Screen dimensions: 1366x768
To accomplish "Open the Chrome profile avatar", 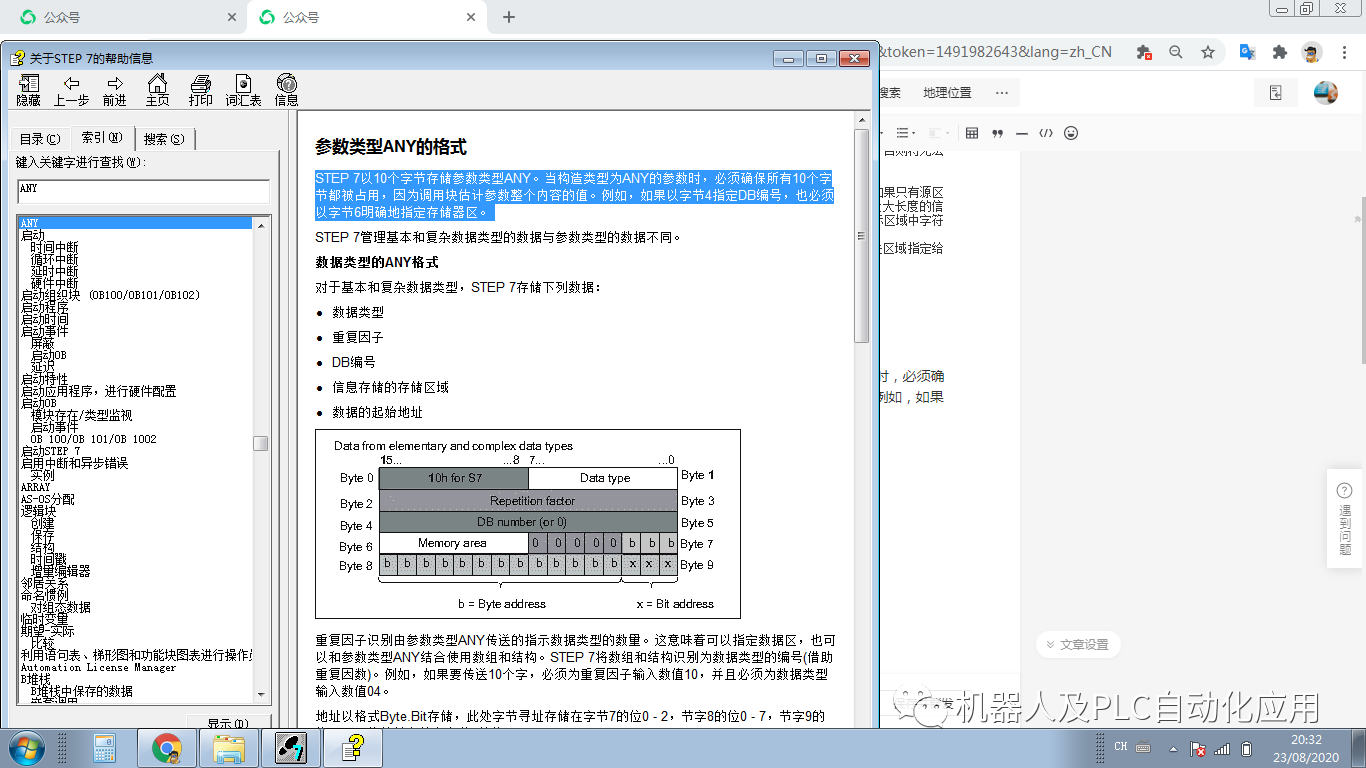I will 1311,52.
